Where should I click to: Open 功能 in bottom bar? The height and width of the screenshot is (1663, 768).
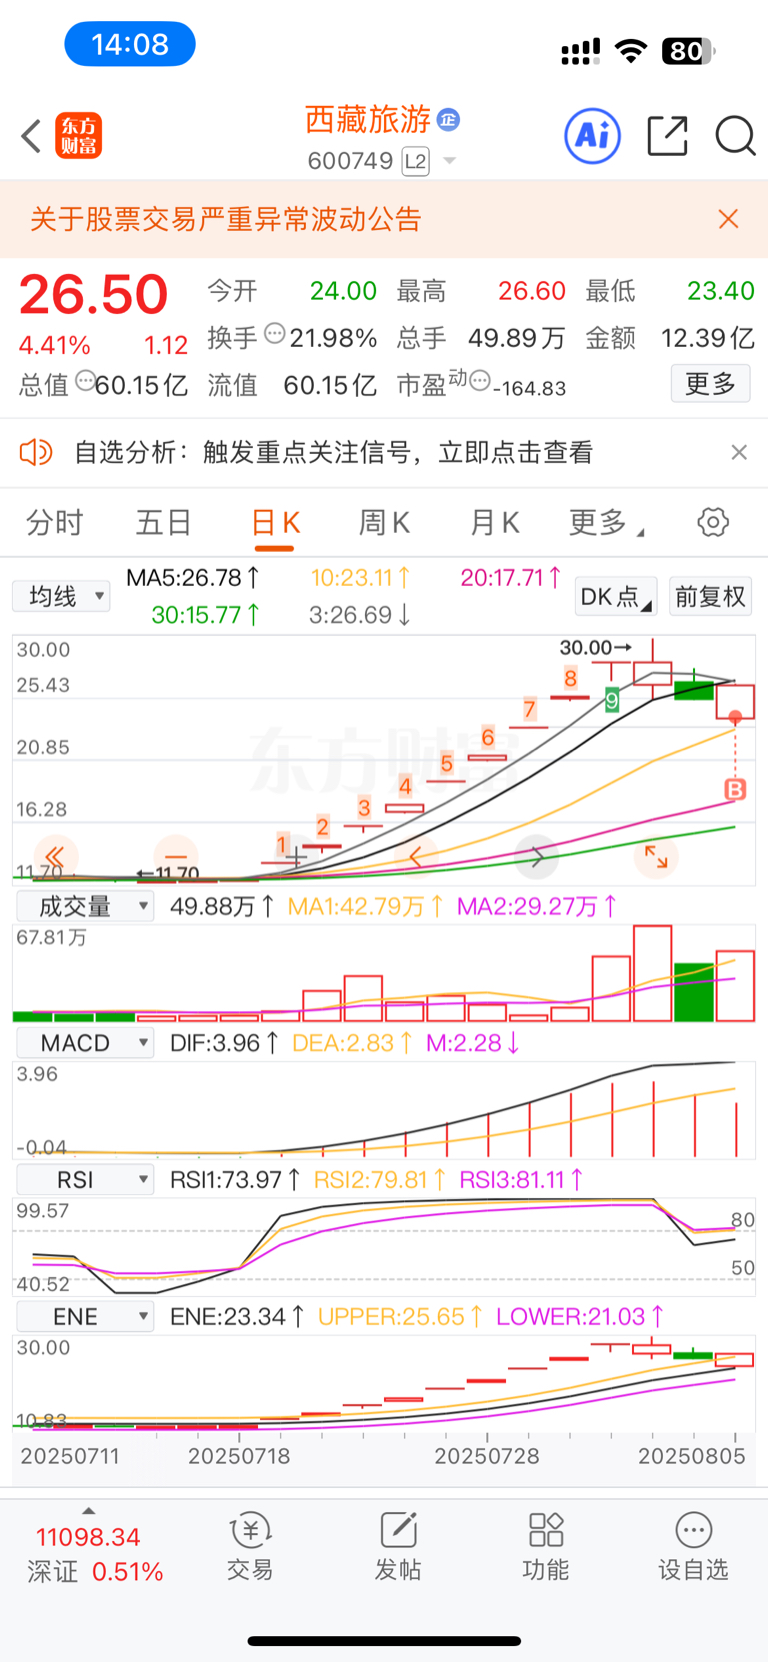coord(546,1547)
